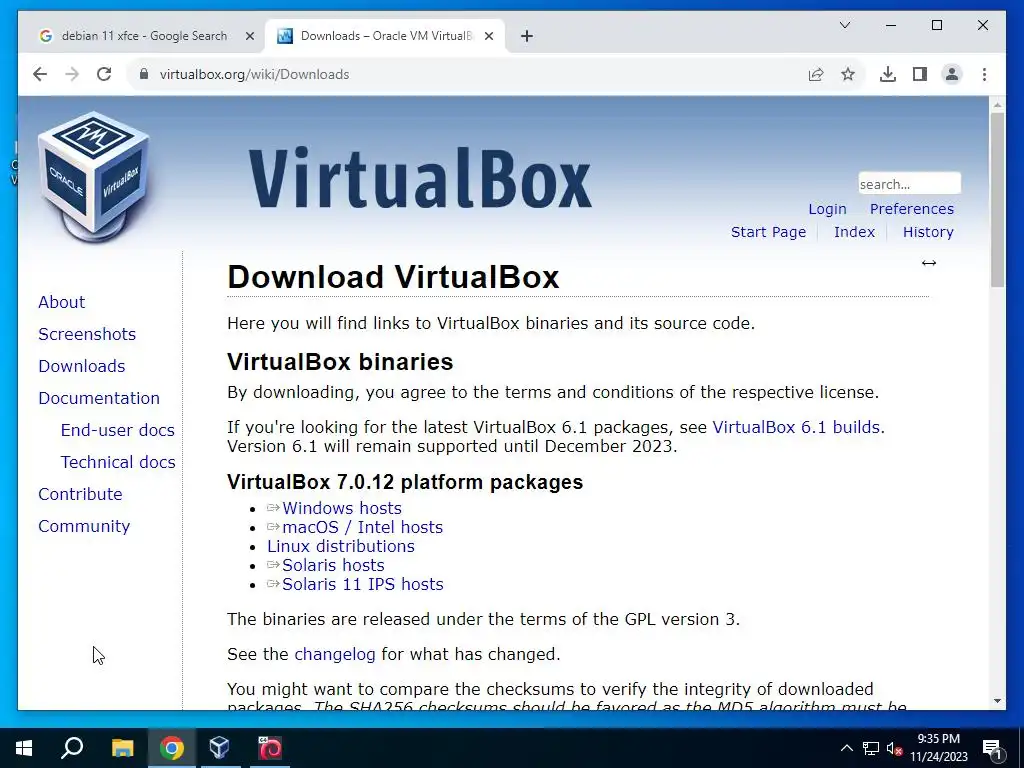Open About in the sidebar
The height and width of the screenshot is (768, 1024).
click(61, 302)
